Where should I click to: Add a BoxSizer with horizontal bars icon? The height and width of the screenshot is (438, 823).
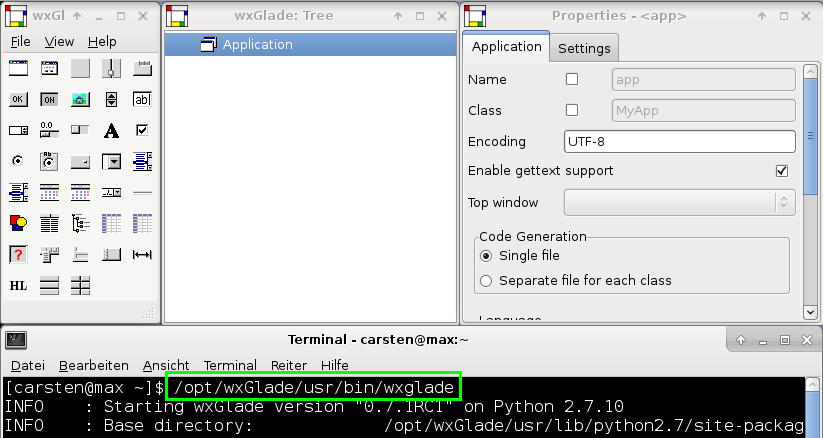(49, 286)
